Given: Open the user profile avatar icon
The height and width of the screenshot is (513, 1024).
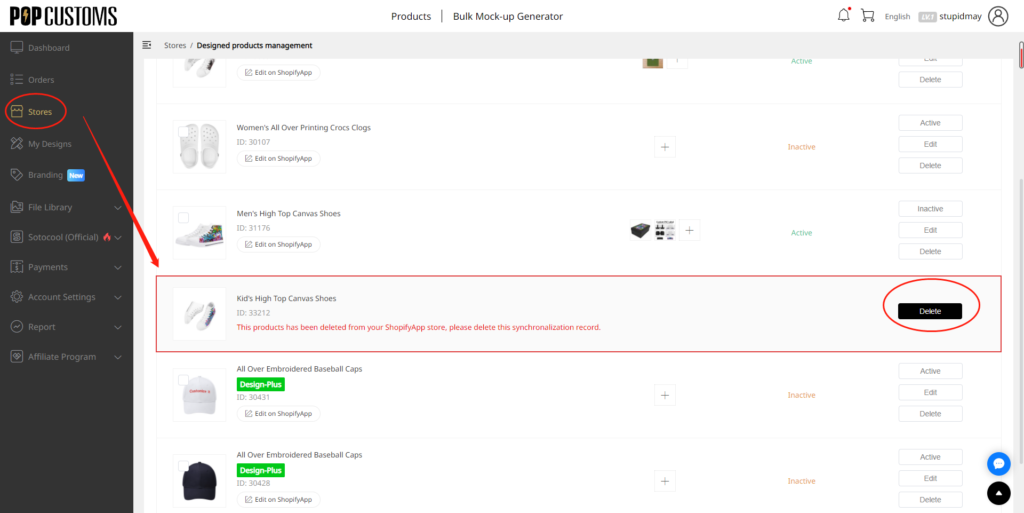Looking at the screenshot, I should click(x=999, y=16).
